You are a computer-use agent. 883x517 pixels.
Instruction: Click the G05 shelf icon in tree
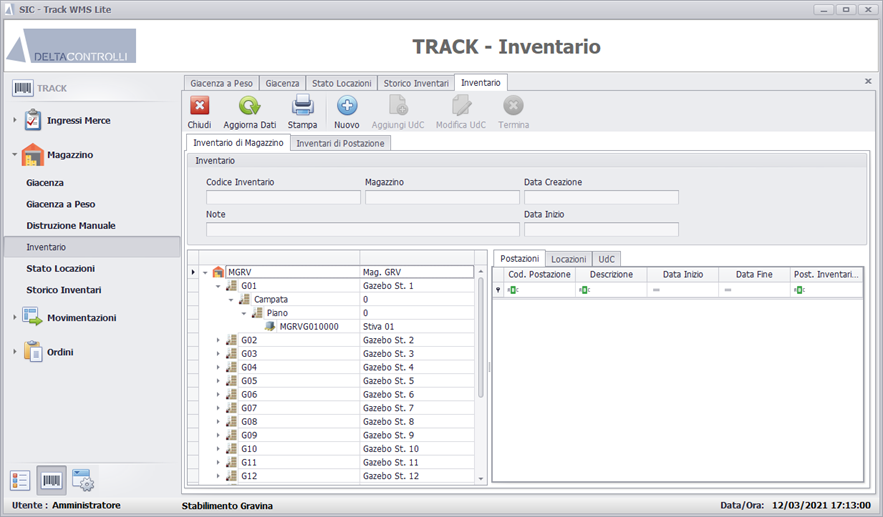[x=231, y=381]
